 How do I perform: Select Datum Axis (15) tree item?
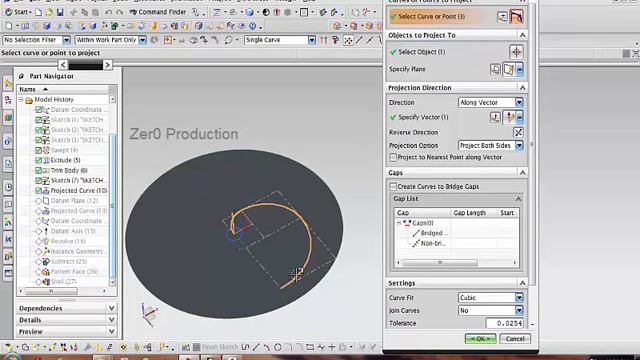(73, 231)
